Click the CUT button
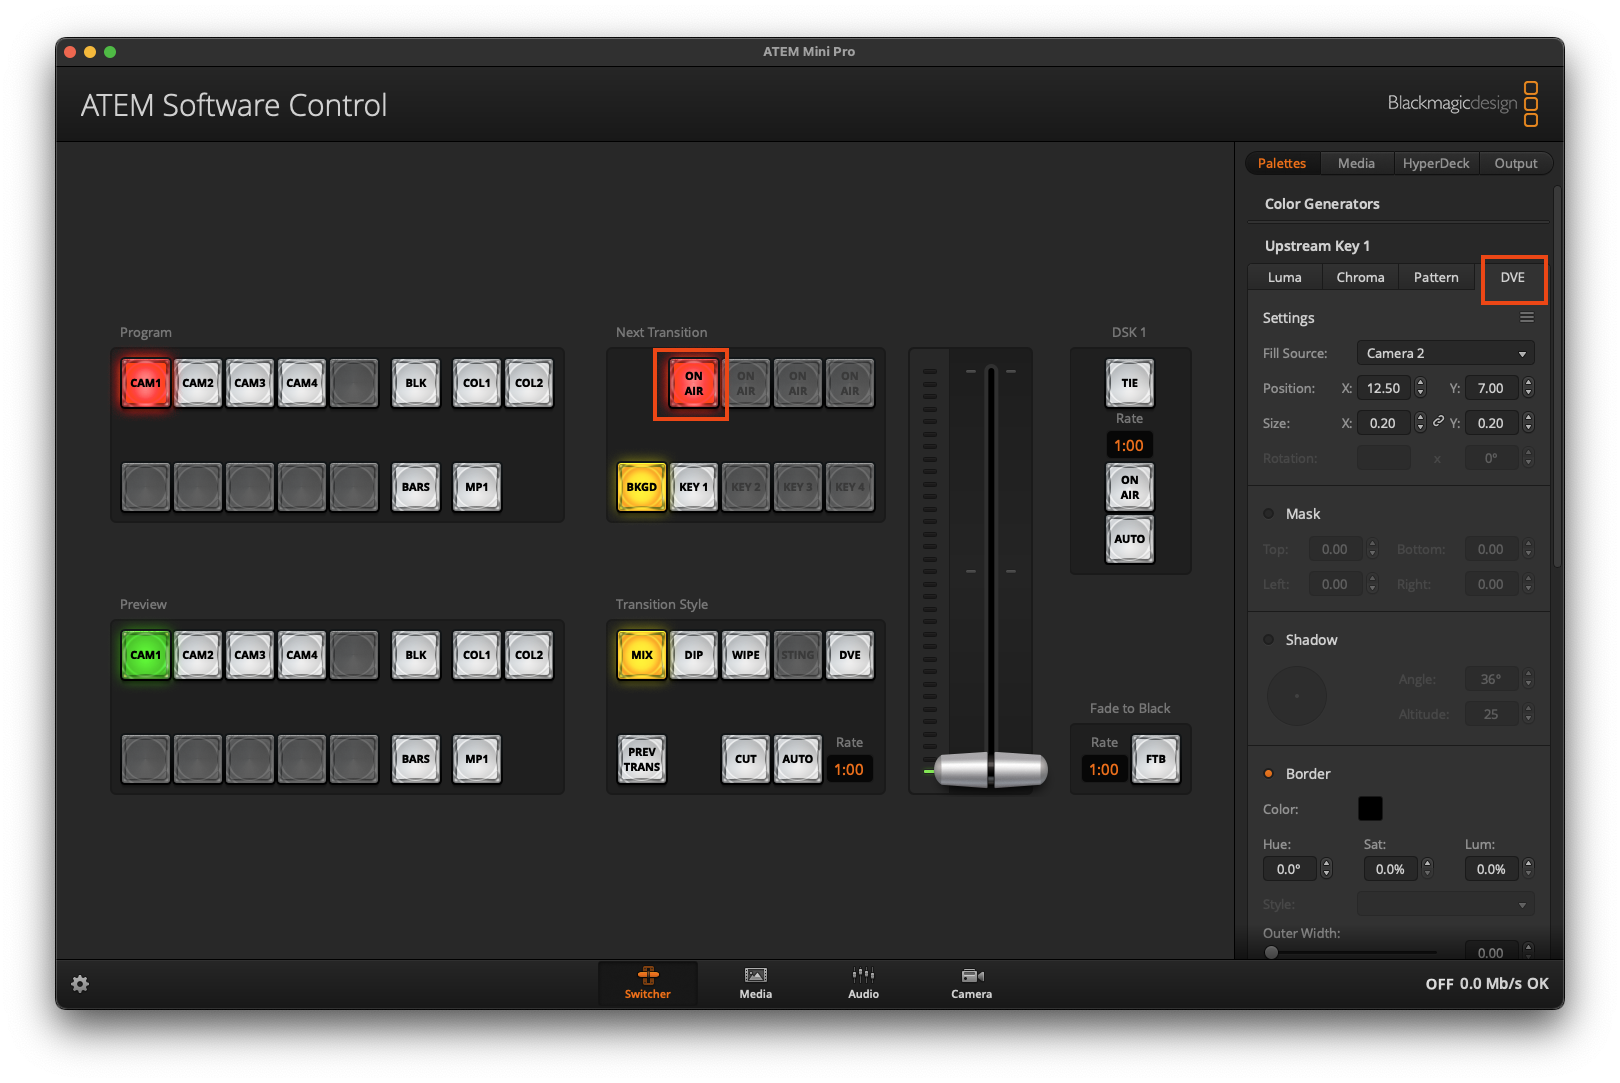 746,759
